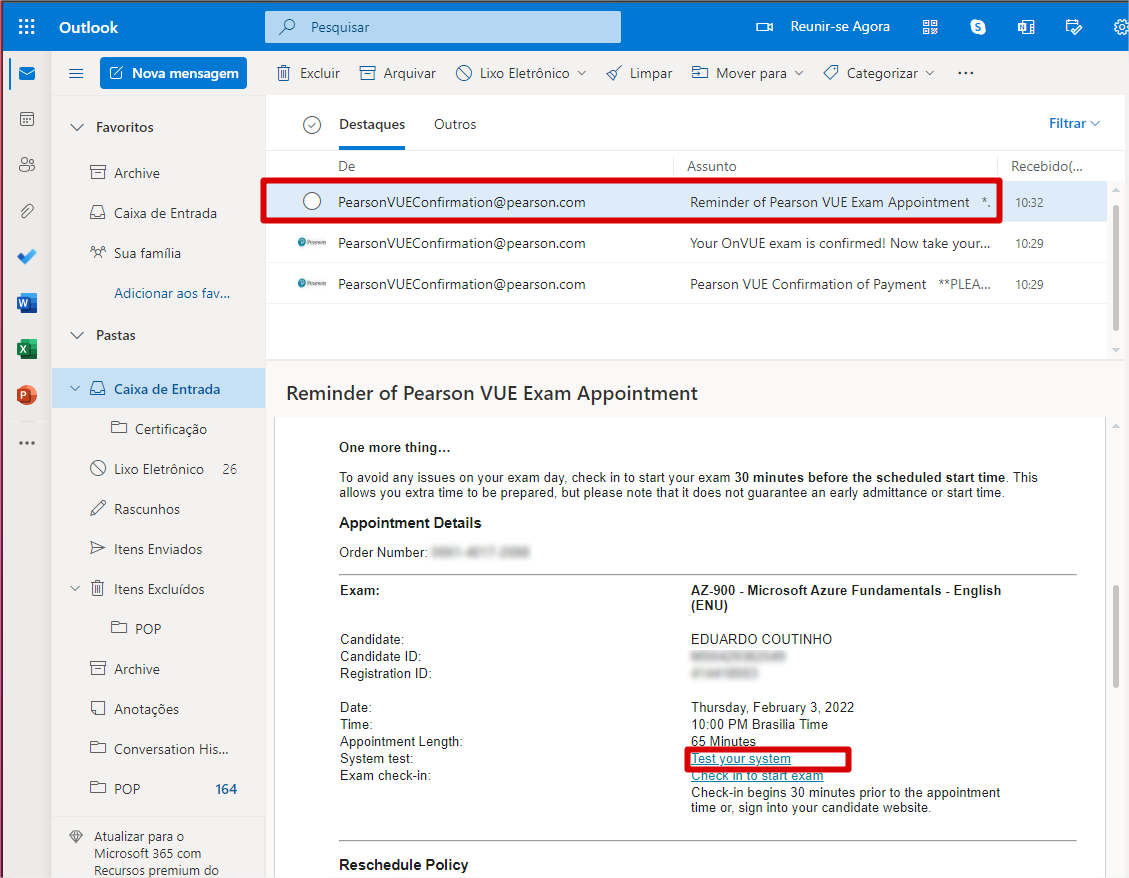Sort by De column header
The height and width of the screenshot is (878, 1129).
click(347, 166)
